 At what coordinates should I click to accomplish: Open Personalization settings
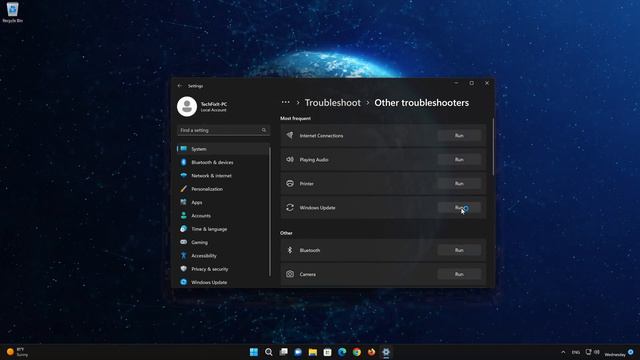pos(223,189)
